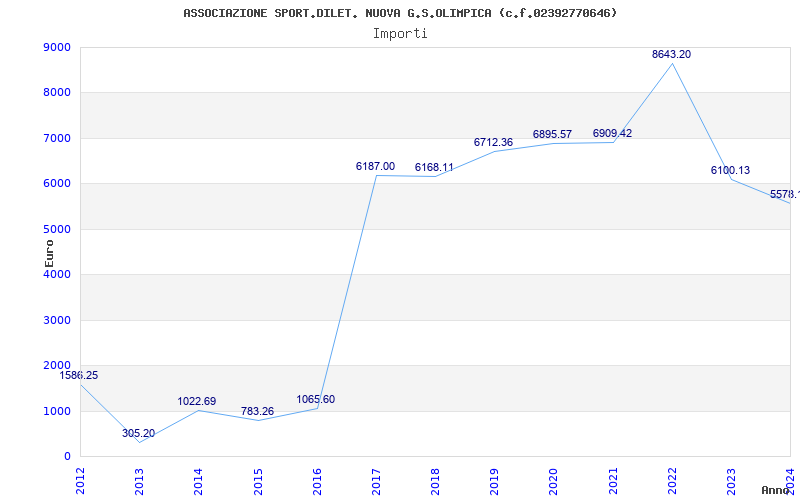Click the 8000 y-axis tick label

point(57,93)
